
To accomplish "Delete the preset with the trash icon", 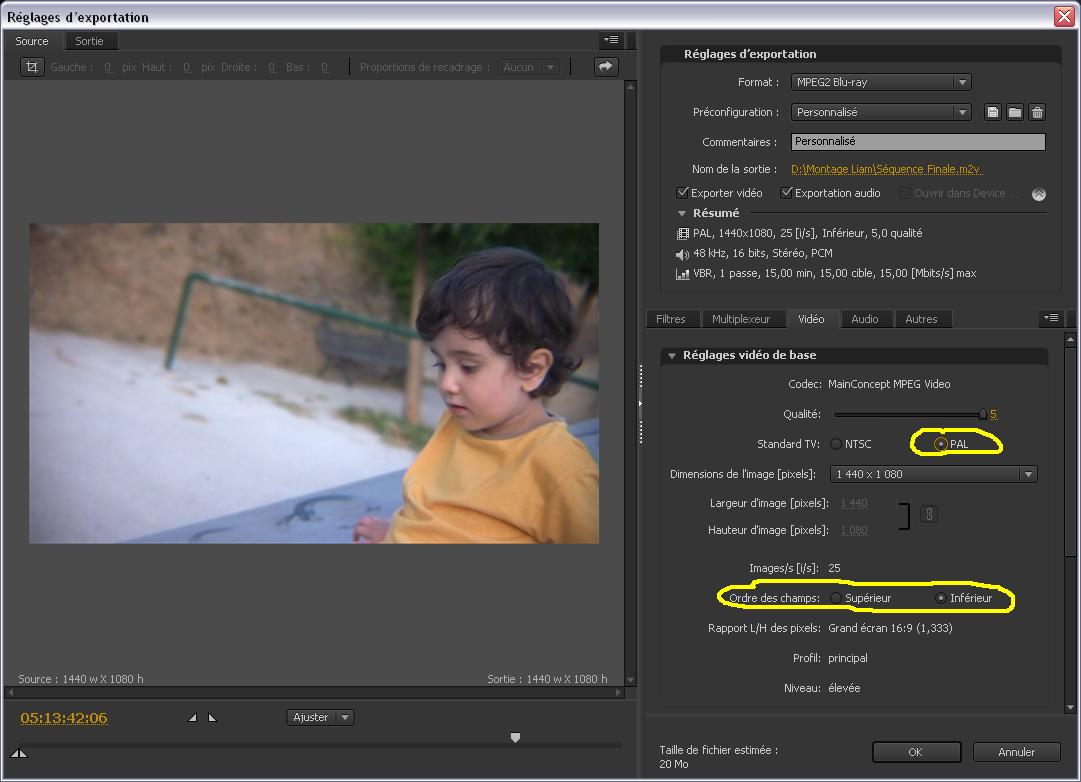I will tap(1037, 113).
